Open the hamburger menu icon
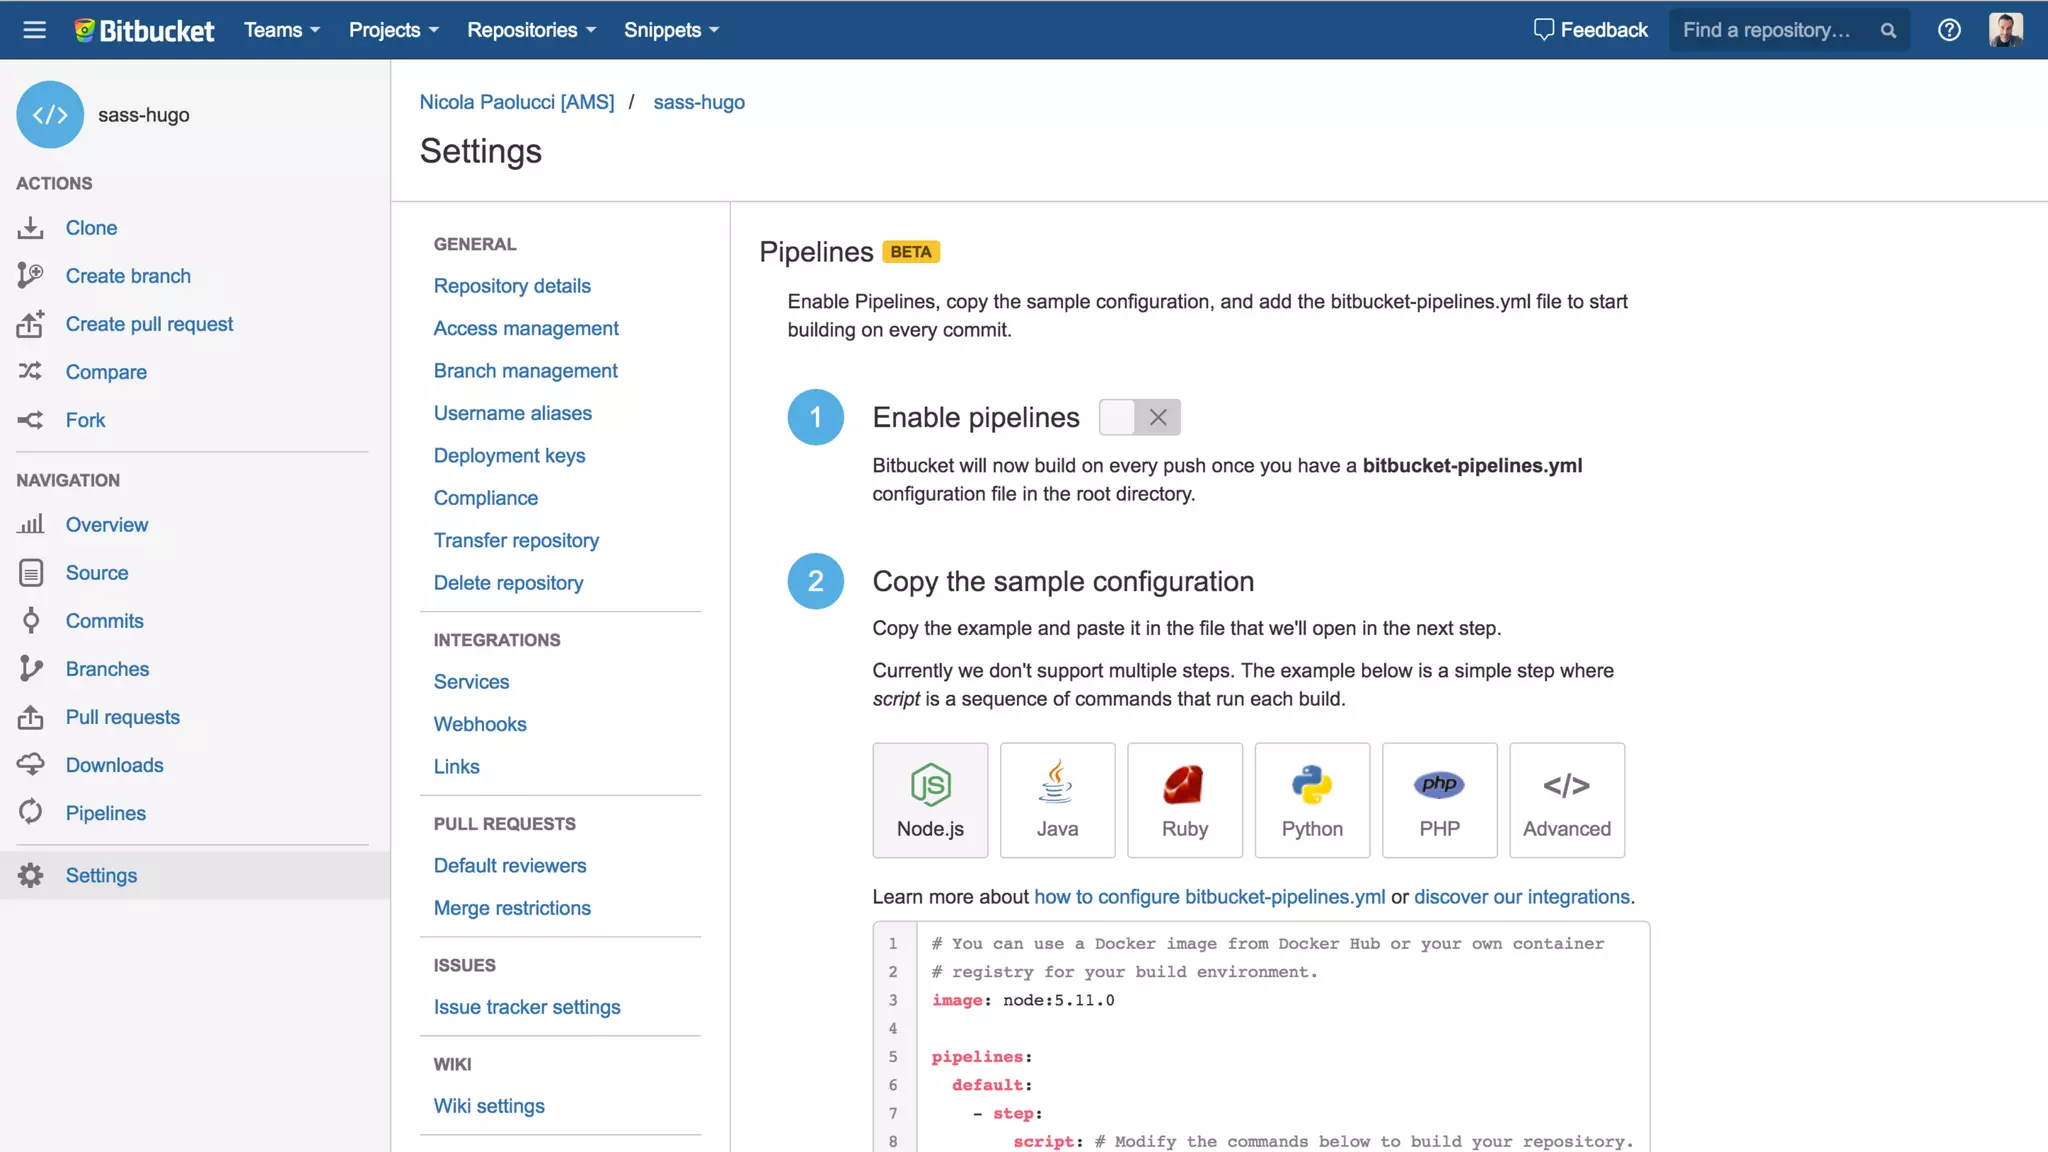Image resolution: width=2048 pixels, height=1152 pixels. 34,30
